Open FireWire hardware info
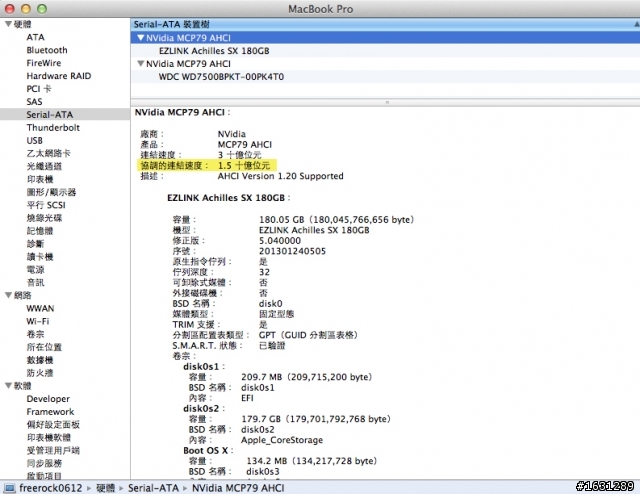Screen dimensions: 640x494 44,63
